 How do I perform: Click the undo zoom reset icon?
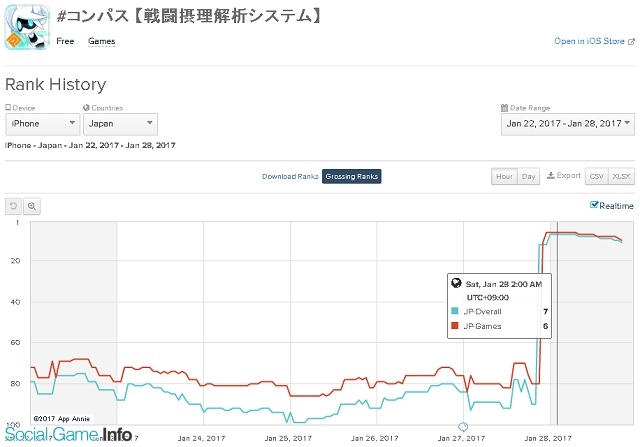point(14,205)
